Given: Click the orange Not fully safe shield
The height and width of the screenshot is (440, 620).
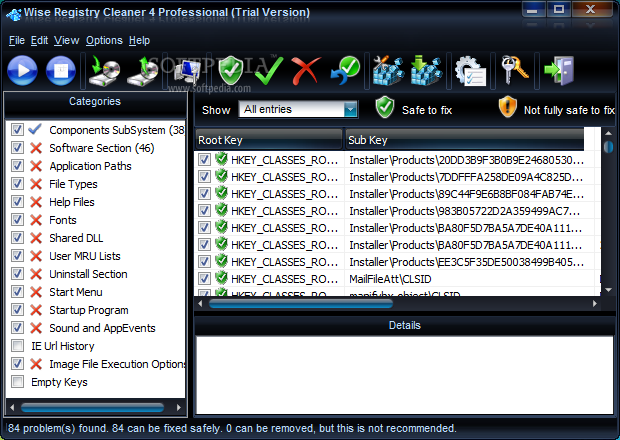Looking at the screenshot, I should (x=508, y=107).
